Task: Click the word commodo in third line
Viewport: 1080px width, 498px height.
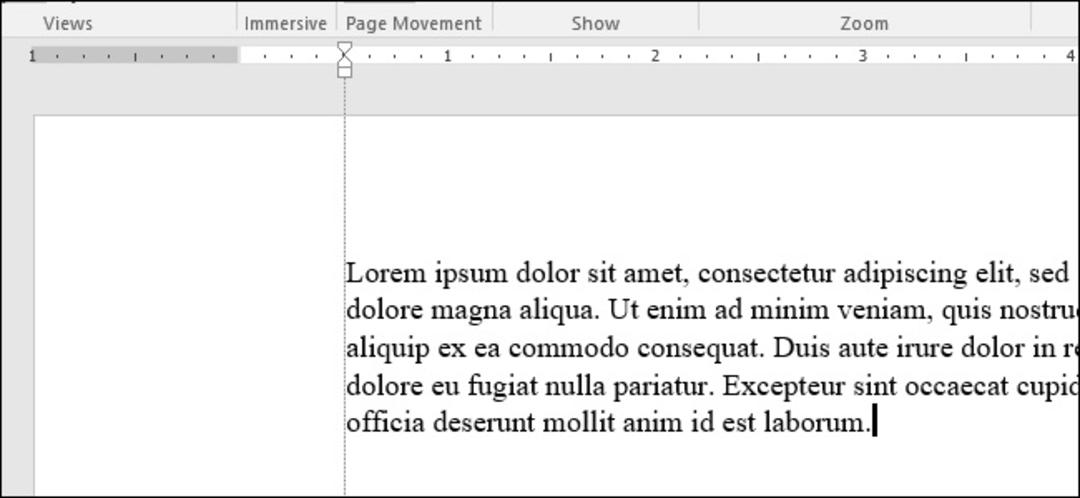Action: click(569, 349)
